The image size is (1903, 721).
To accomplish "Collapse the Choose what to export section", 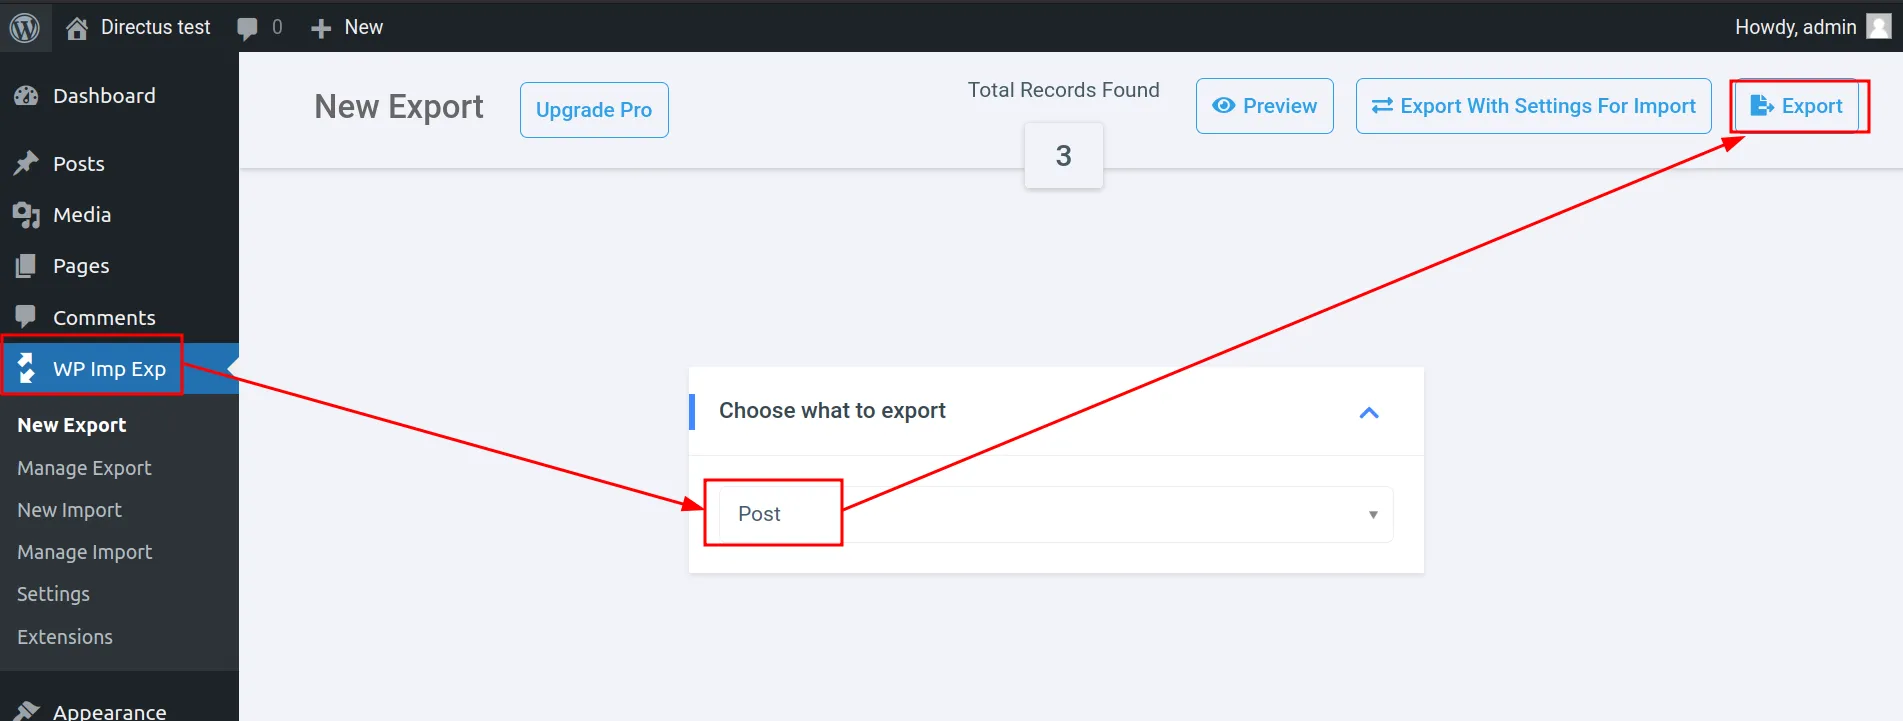I will point(1368,412).
